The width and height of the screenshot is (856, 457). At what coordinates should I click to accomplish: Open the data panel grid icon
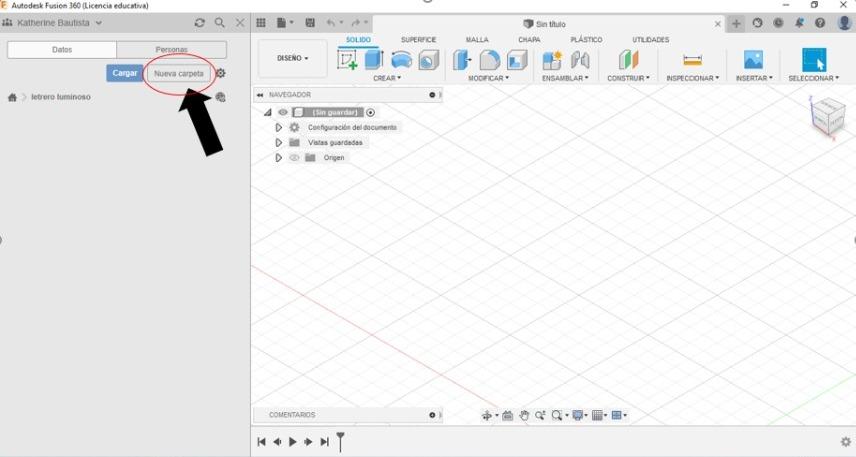pos(261,23)
